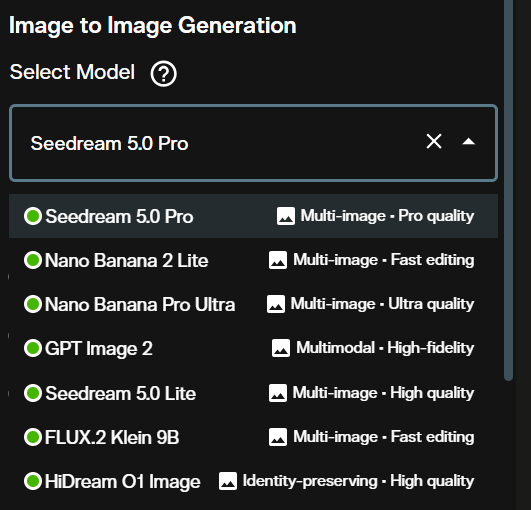Viewport: 531px width, 510px height.
Task: Open the Select Model help icon
Action: (163, 73)
